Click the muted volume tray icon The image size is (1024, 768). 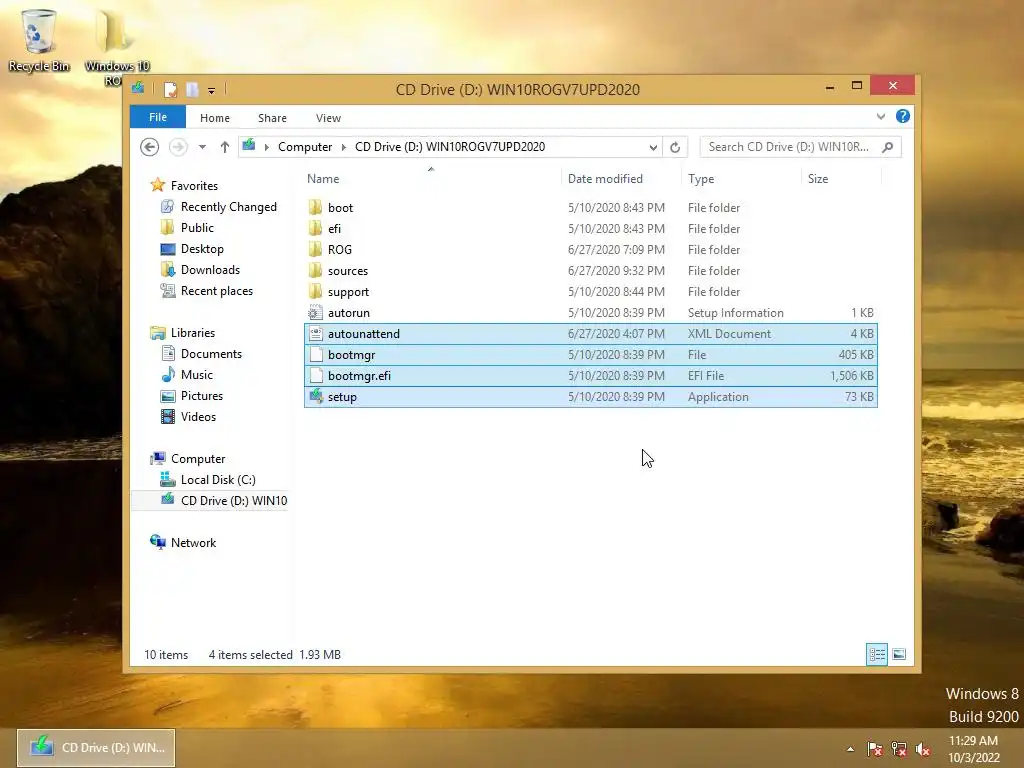[x=923, y=749]
